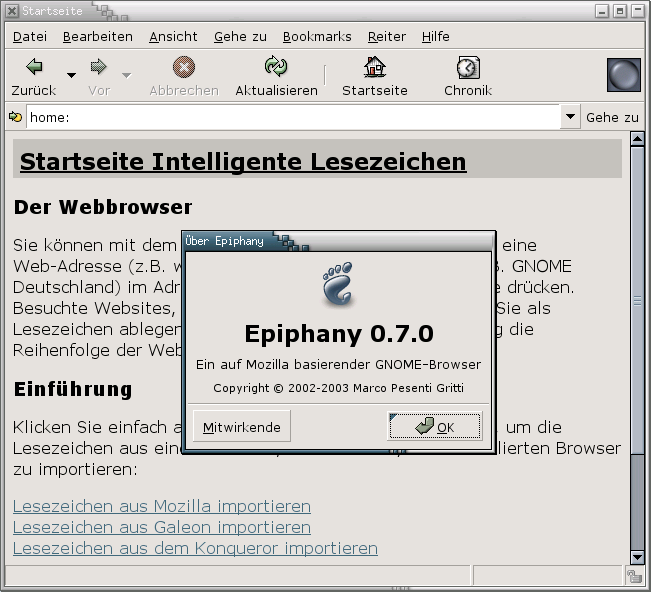
Task: Click the Abbrechen stop icon
Action: click(184, 68)
